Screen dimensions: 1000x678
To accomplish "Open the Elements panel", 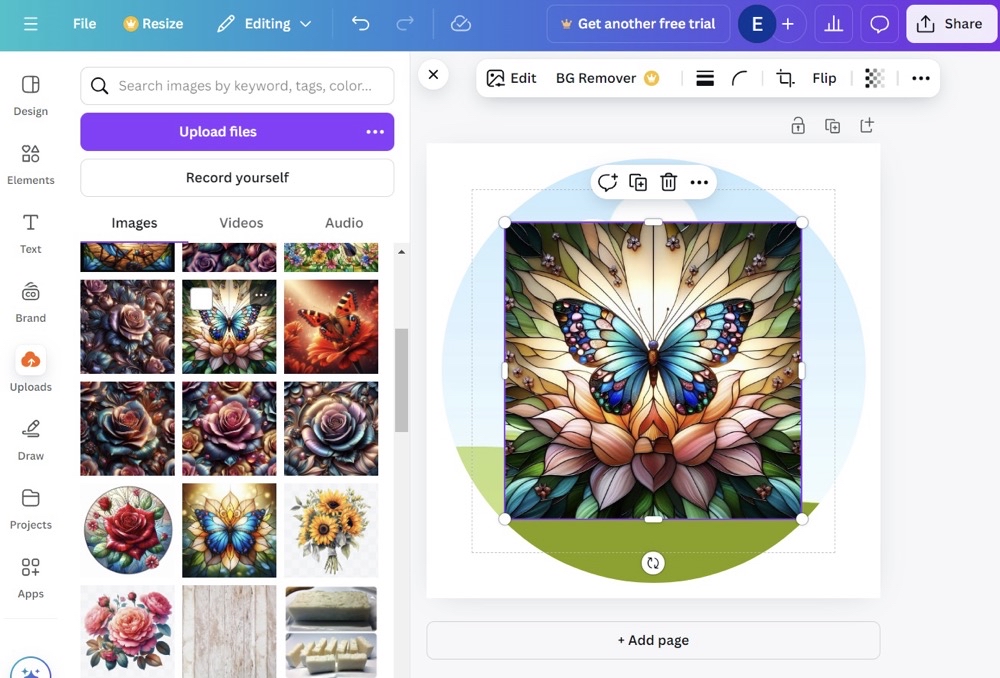I will click(x=31, y=165).
